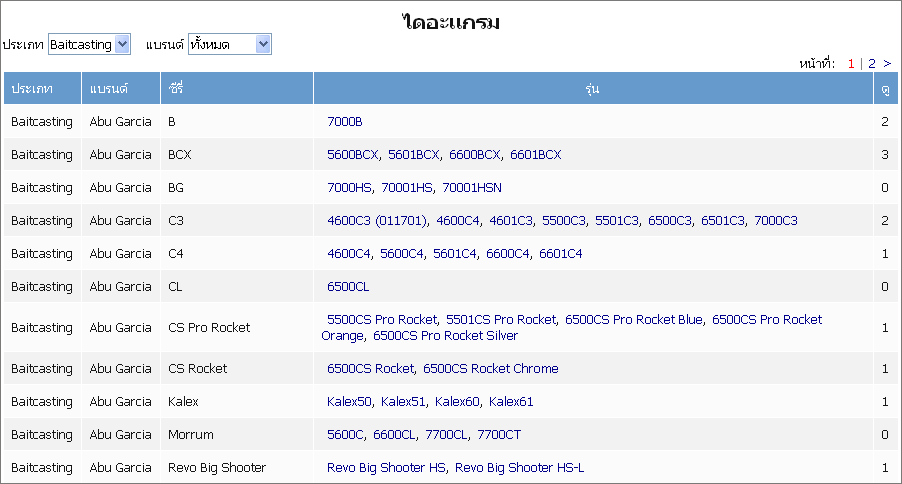This screenshot has width=902, height=484.
Task: Click the ซีรี่ column header
Action: (236, 88)
